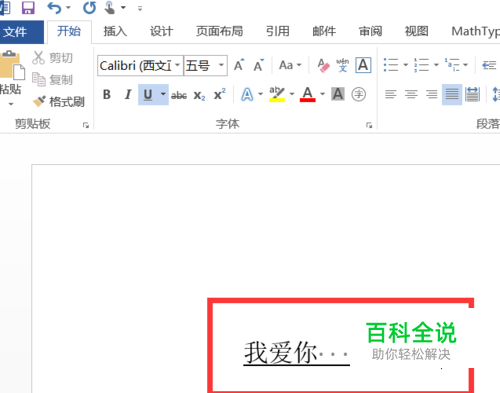
Task: Toggle superscript formatting
Action: coord(220,95)
